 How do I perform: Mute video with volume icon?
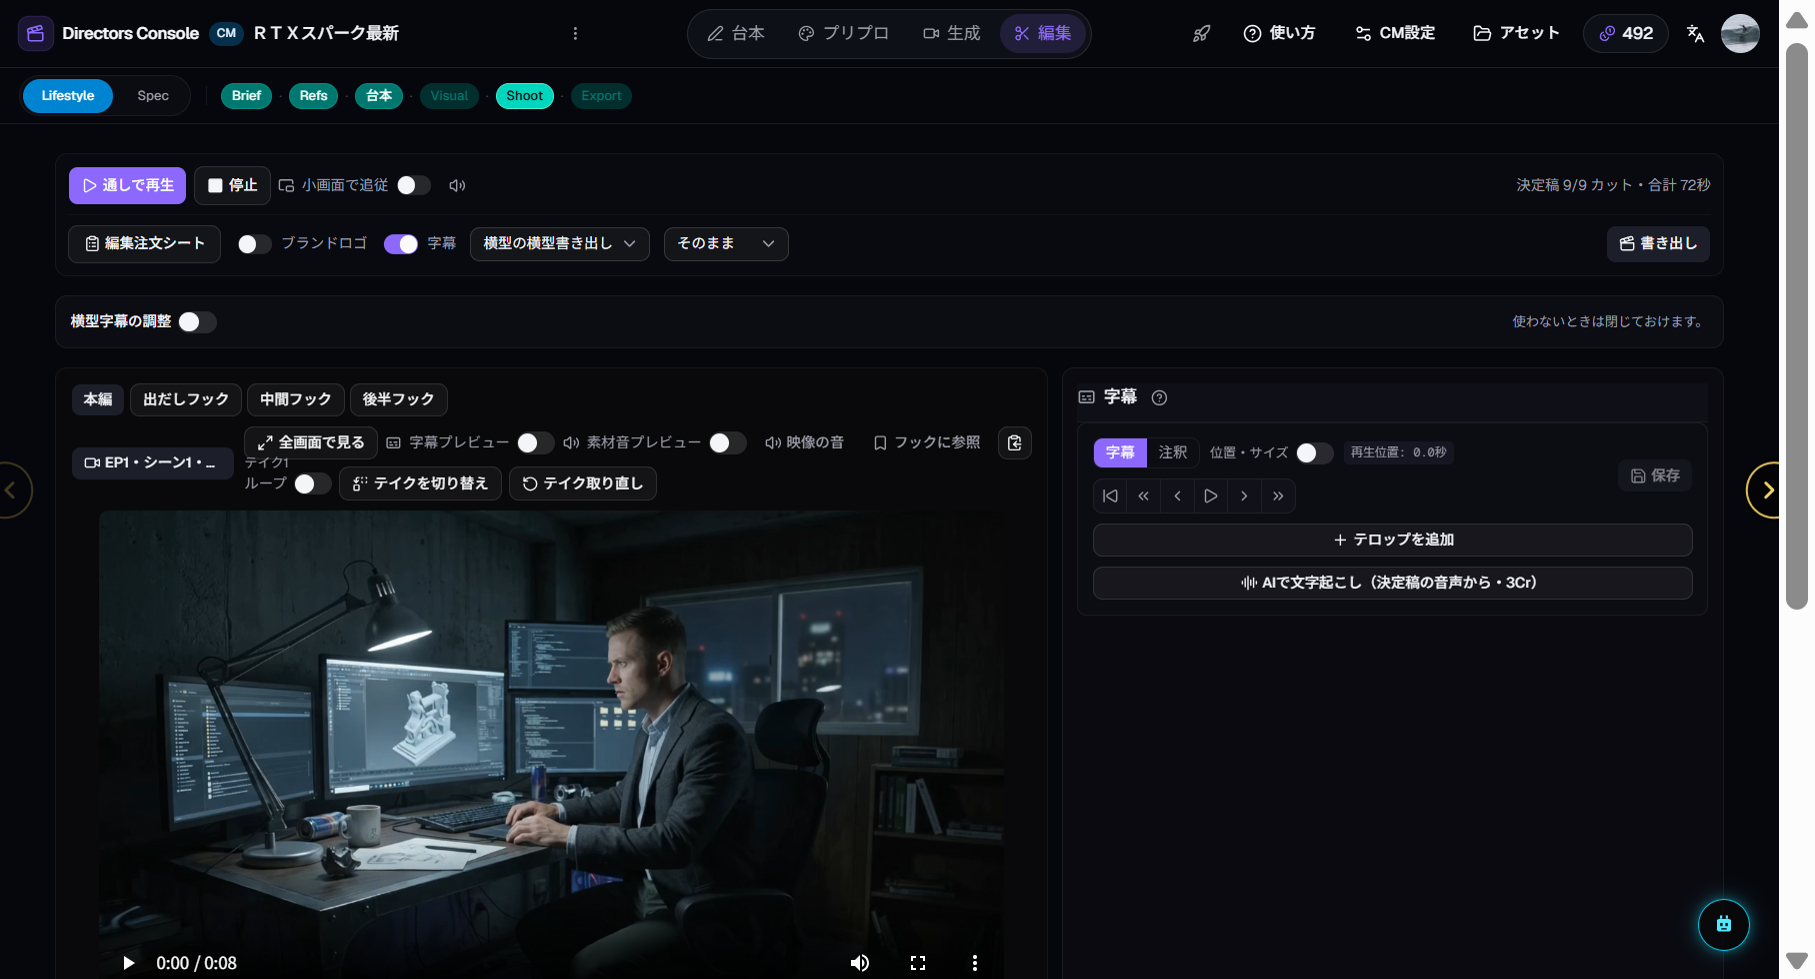pos(860,963)
